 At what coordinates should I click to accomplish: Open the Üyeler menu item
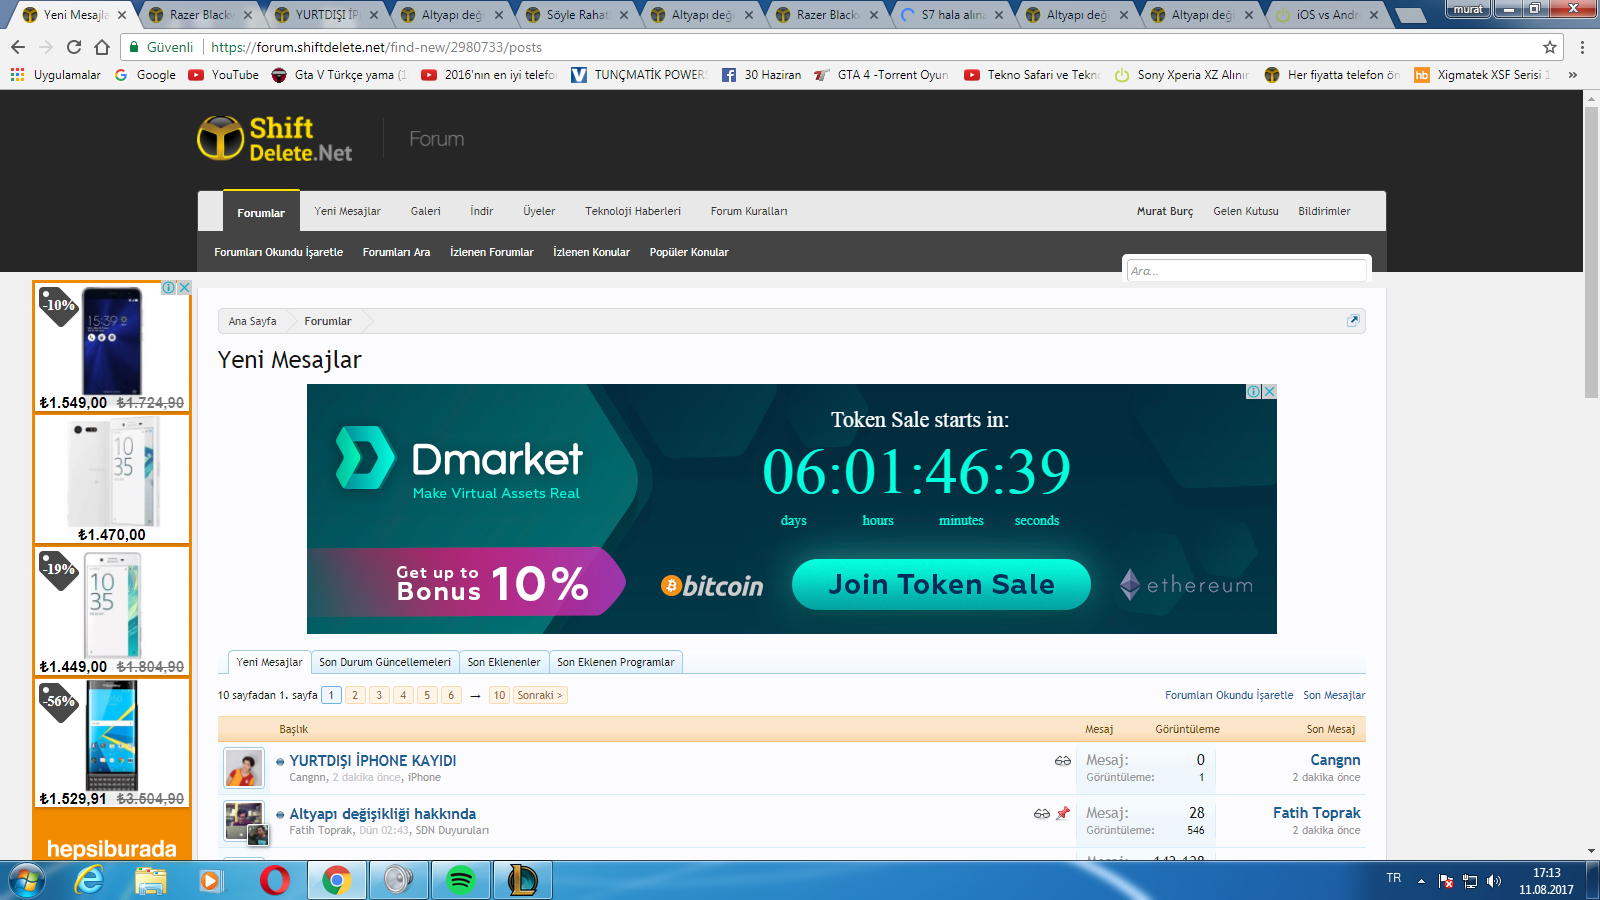[x=539, y=211]
